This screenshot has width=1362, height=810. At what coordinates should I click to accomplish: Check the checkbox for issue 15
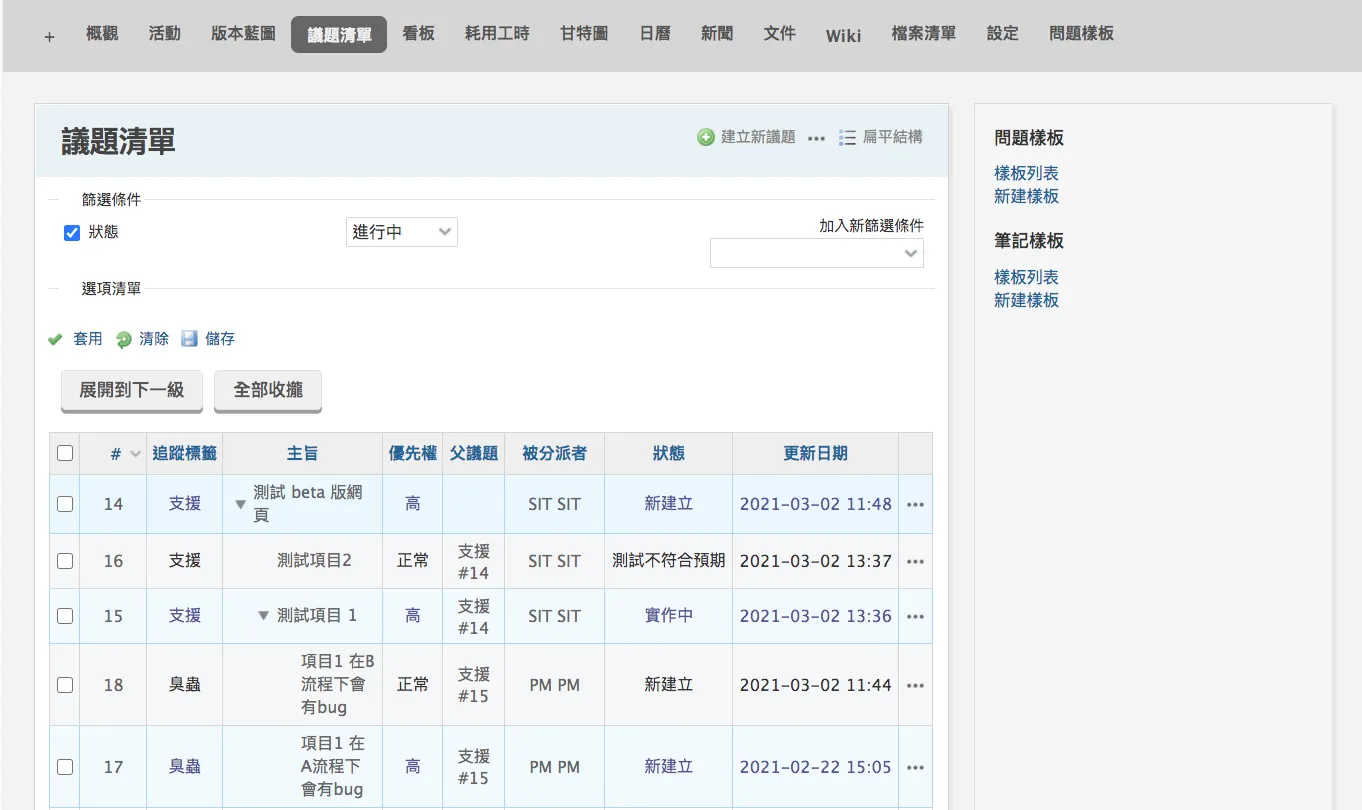[65, 616]
